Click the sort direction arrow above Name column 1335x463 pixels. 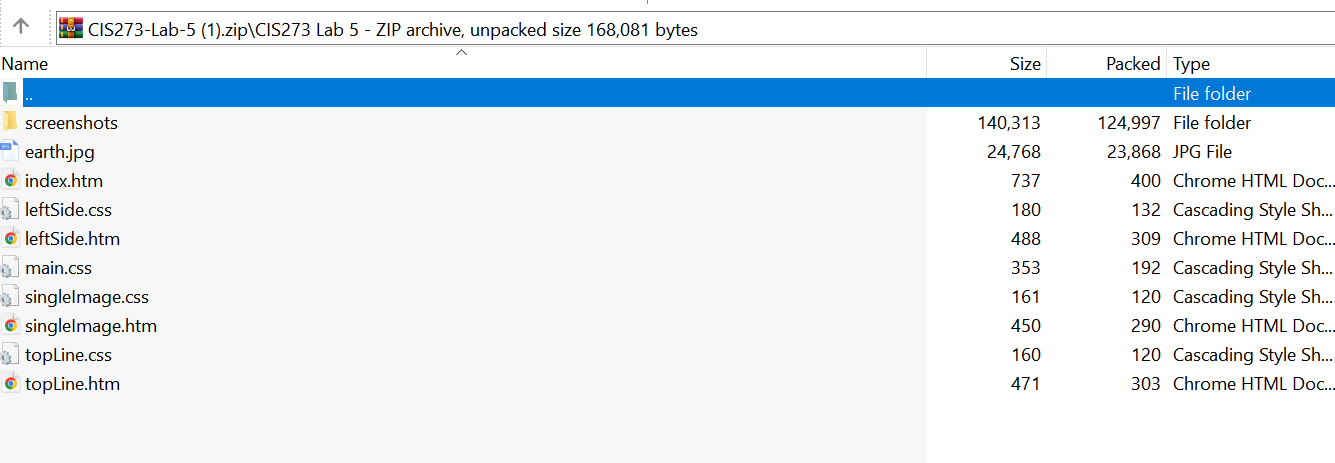coord(462,52)
